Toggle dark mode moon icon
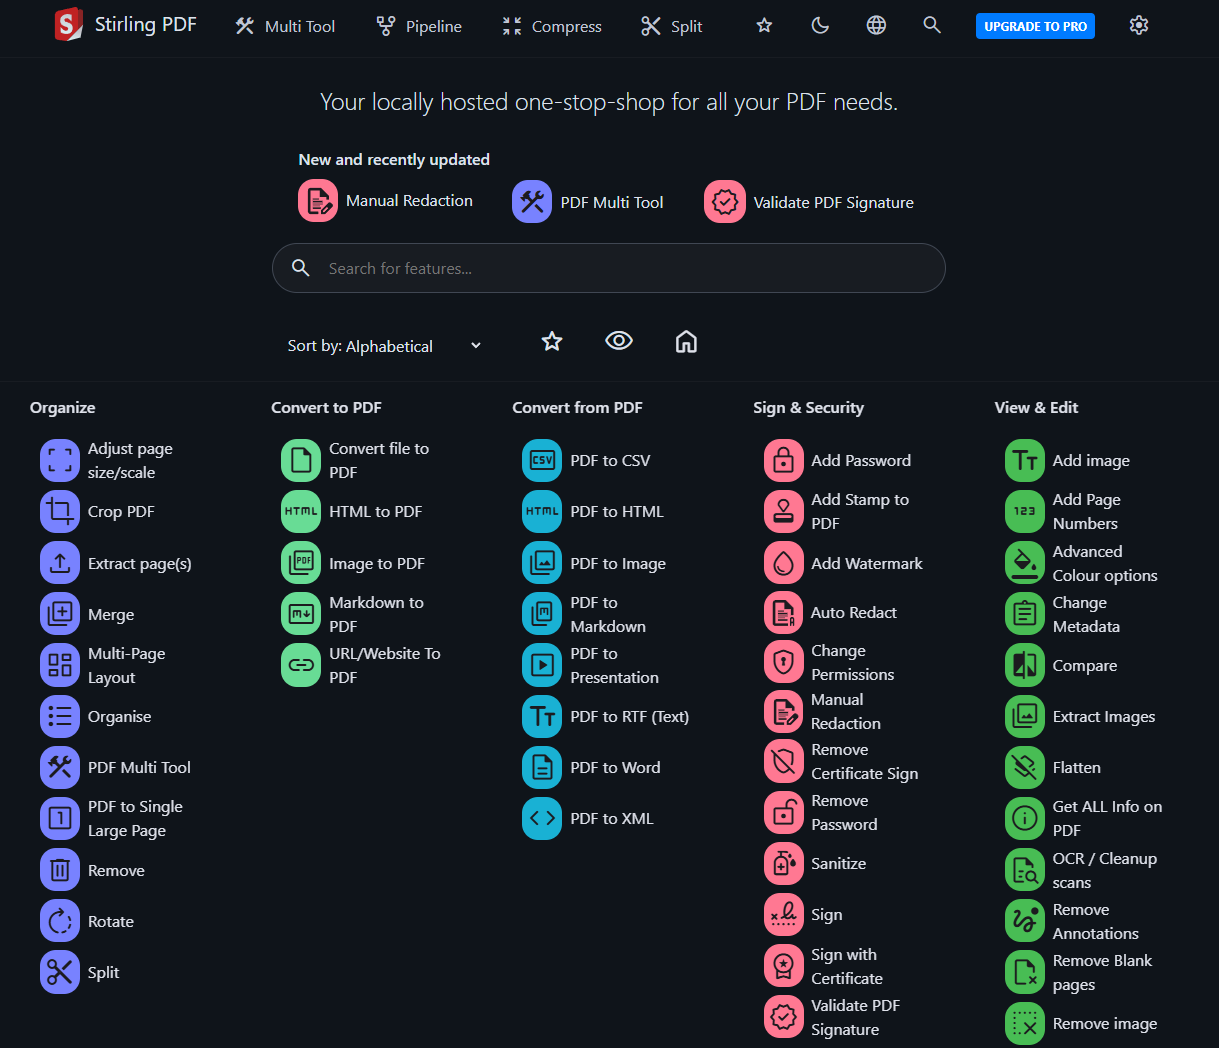 pos(820,26)
